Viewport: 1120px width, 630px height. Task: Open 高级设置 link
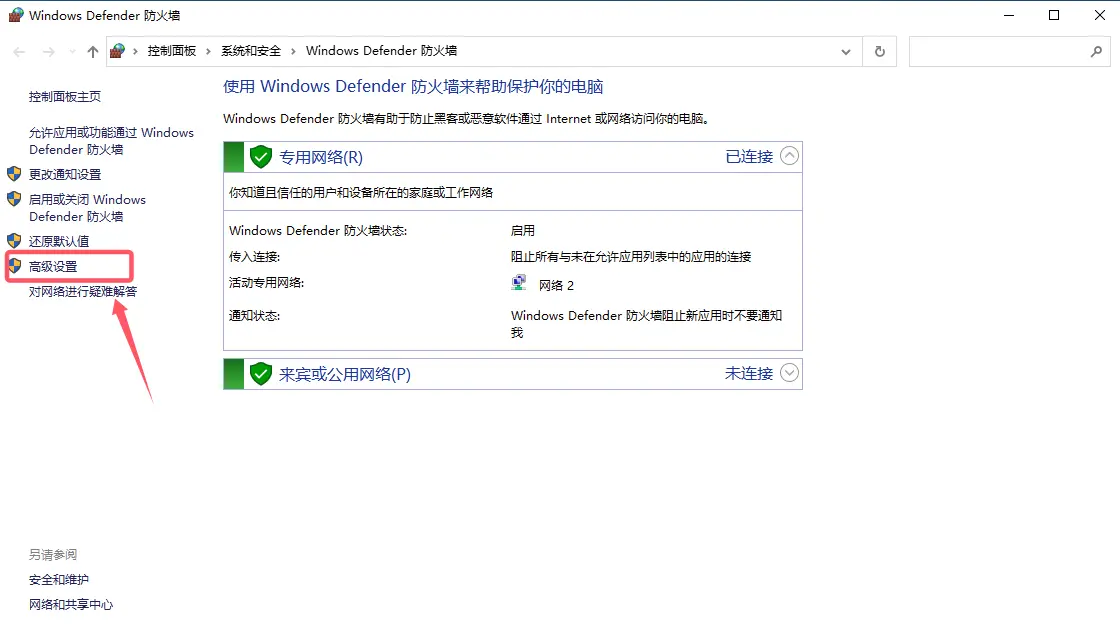coord(53,266)
